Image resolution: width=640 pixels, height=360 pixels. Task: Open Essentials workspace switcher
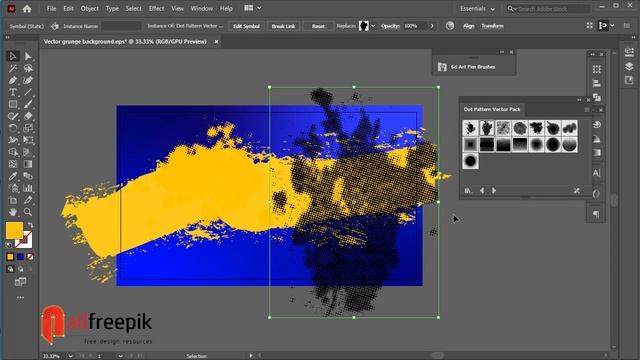tap(477, 9)
